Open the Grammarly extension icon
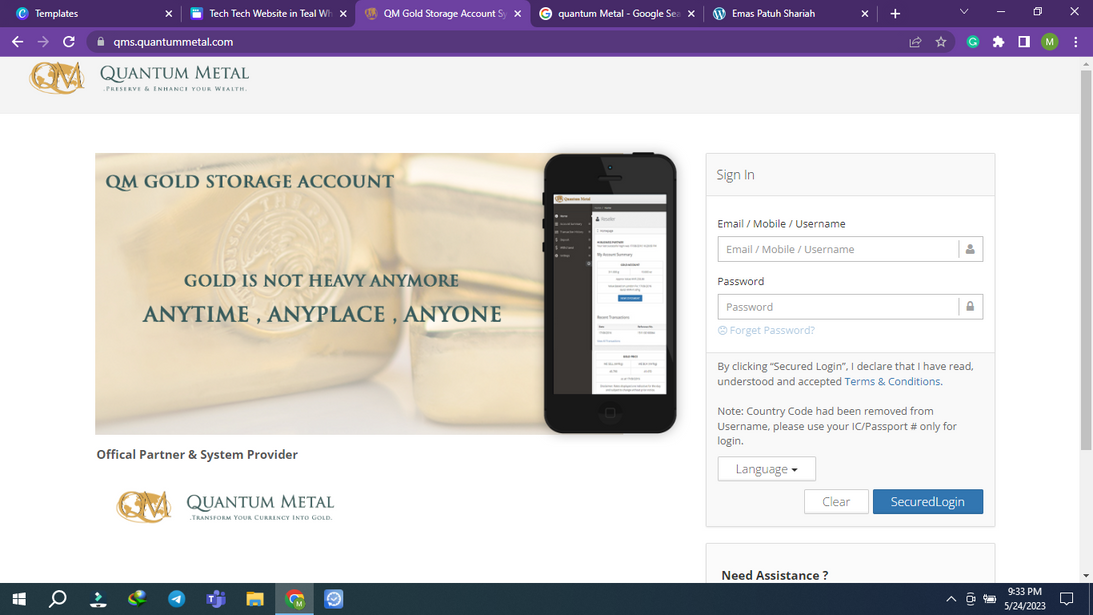The width and height of the screenshot is (1093, 615). [973, 42]
